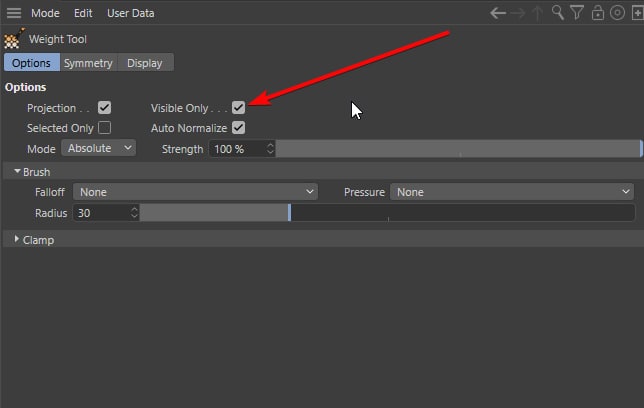Click the Strength stepper arrows

270,149
